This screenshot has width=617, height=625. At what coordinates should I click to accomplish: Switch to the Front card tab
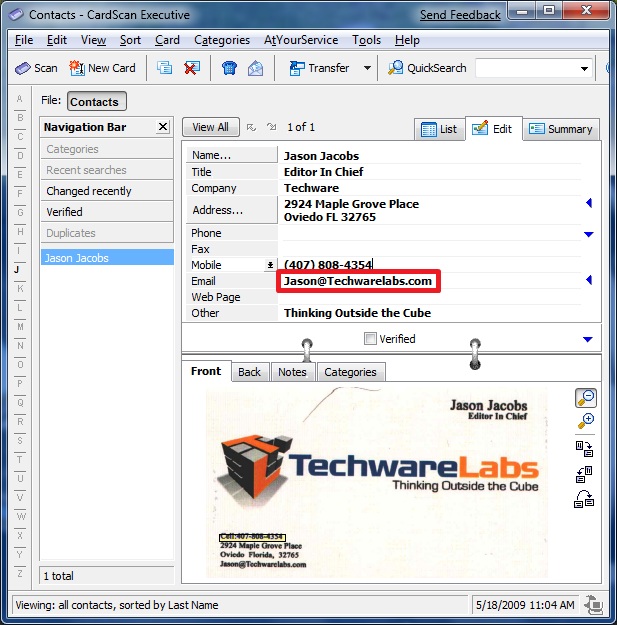pyautogui.click(x=206, y=371)
